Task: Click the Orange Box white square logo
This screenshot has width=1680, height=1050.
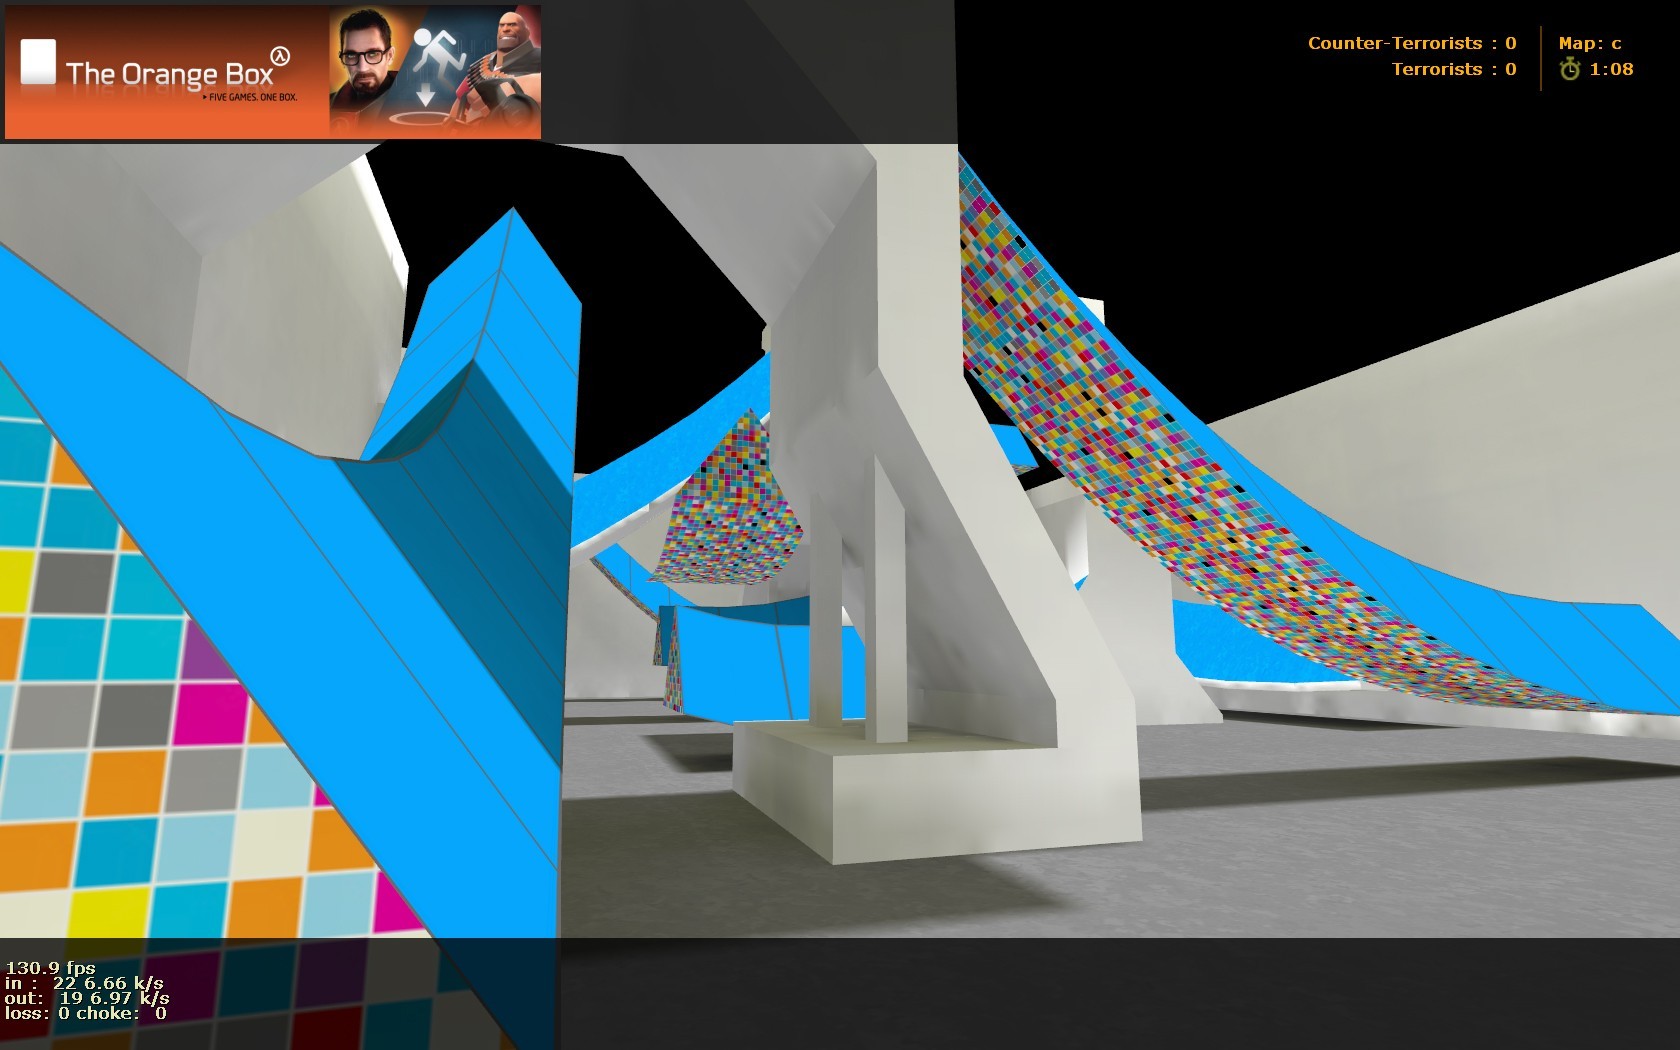Action: pyautogui.click(x=38, y=62)
